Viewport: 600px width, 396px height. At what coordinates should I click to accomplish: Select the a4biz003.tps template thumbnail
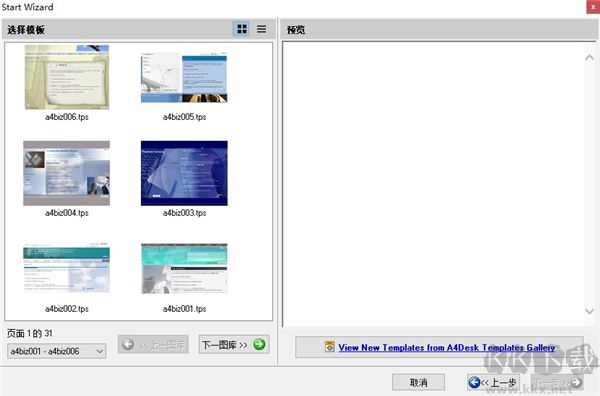(184, 173)
